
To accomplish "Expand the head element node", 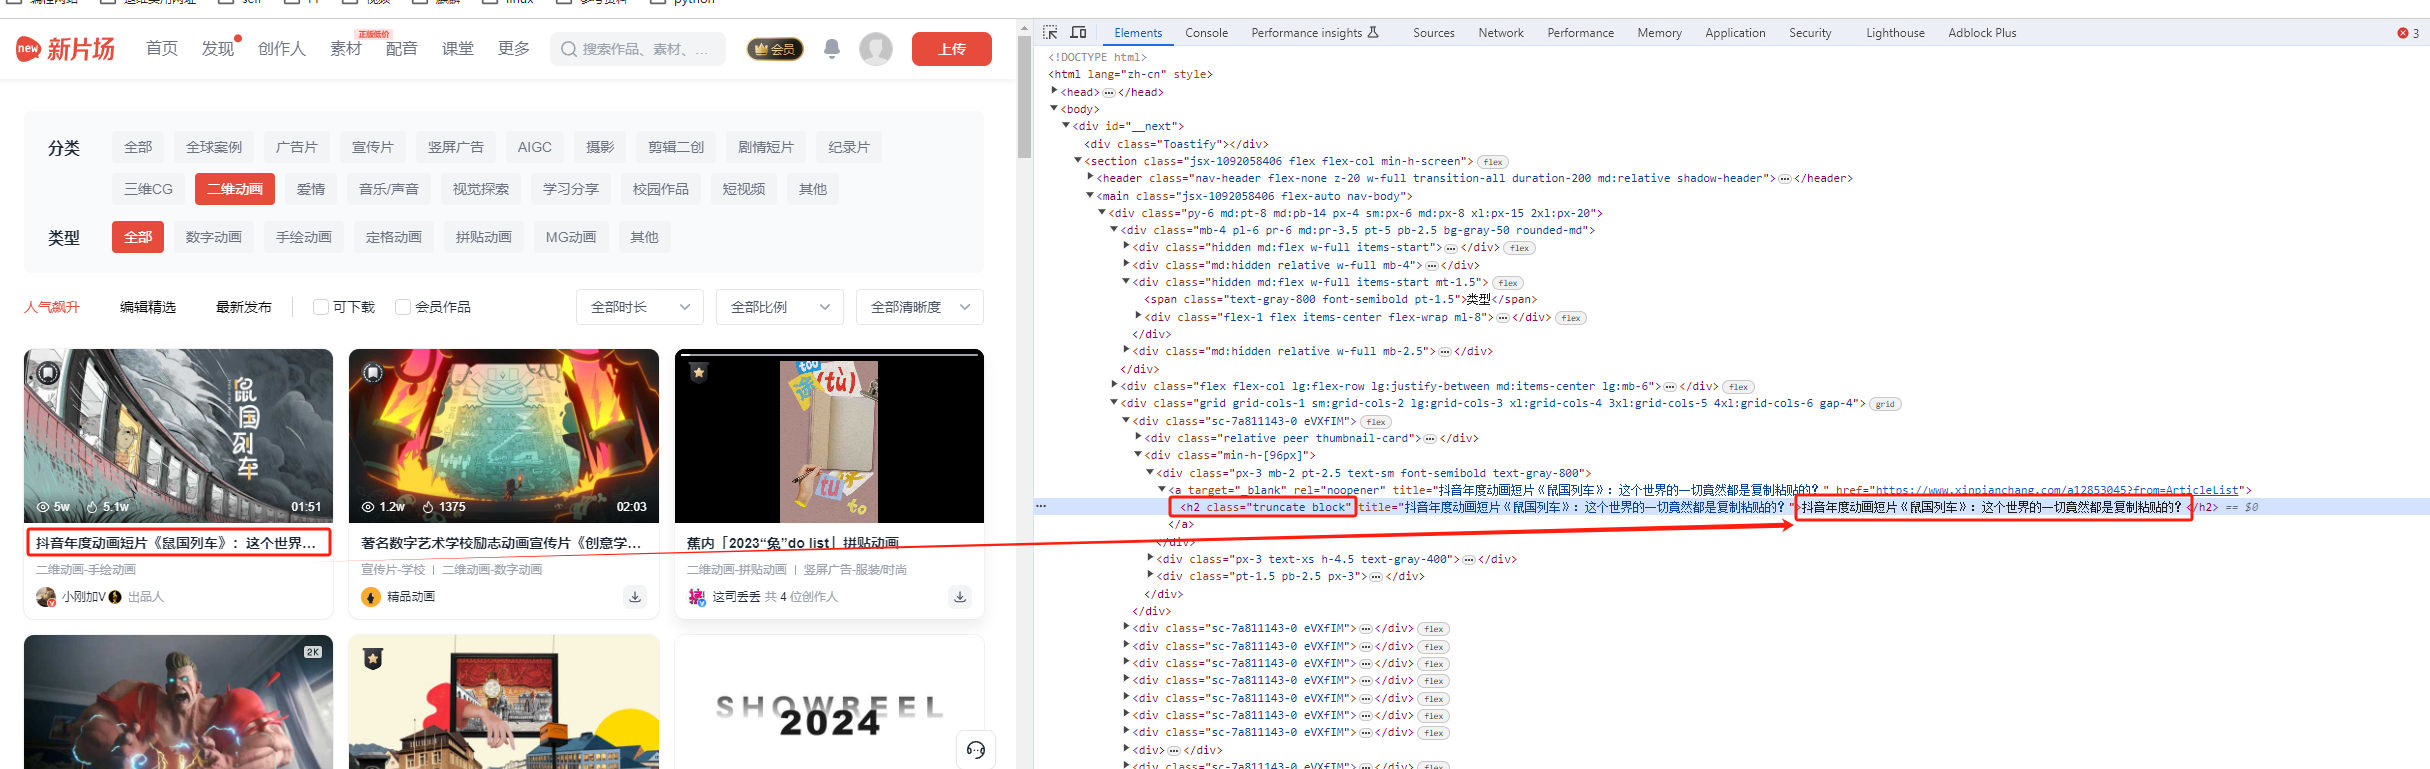I will [x=1054, y=91].
